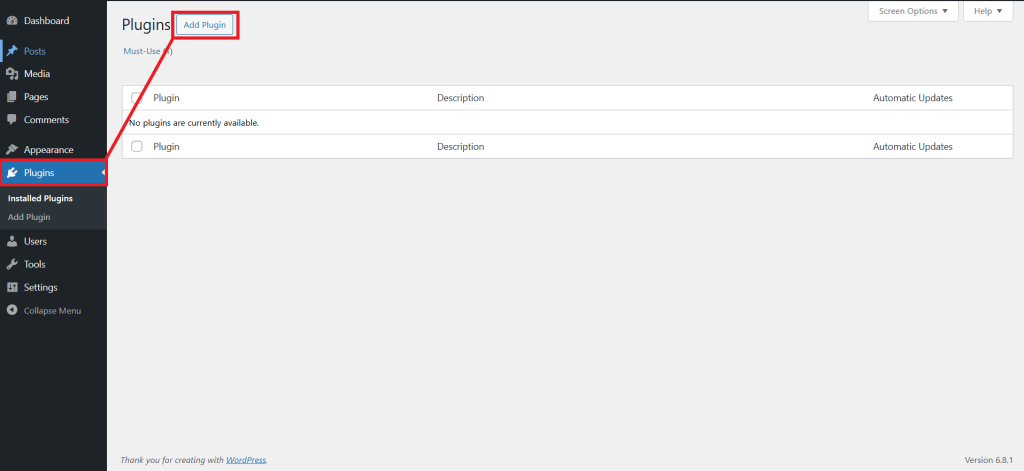Click the Plugins plug icon
This screenshot has width=1024, height=471.
click(x=12, y=173)
